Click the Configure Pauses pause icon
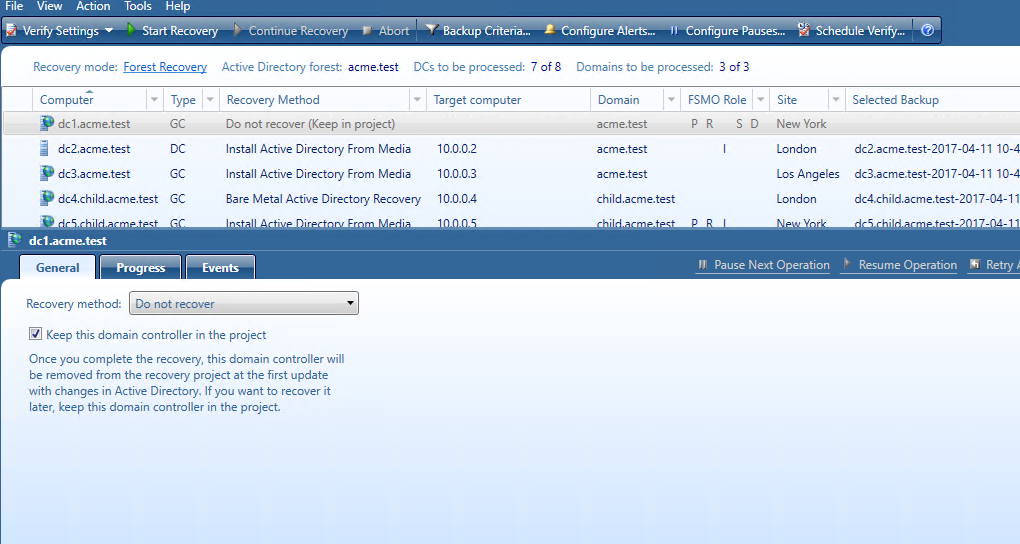Image resolution: width=1020 pixels, height=544 pixels. [674, 30]
